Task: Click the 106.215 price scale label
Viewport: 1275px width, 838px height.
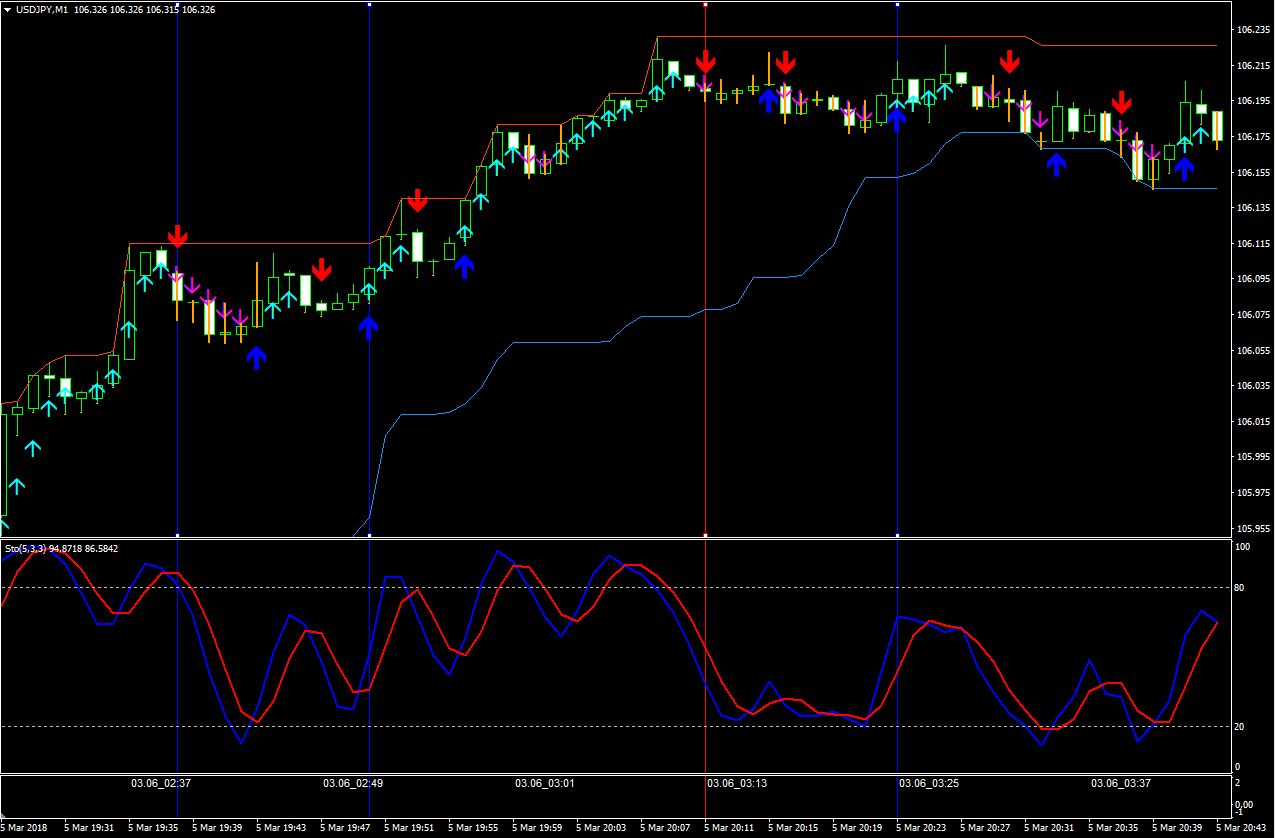Action: click(x=1252, y=66)
